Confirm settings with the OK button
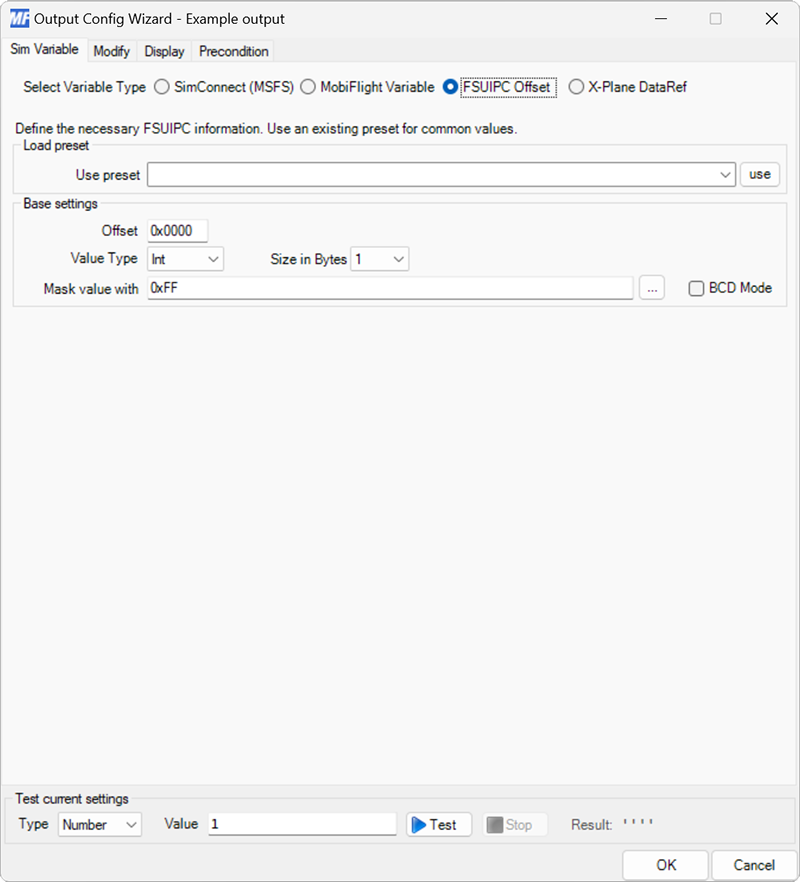Image resolution: width=800 pixels, height=882 pixels. coord(665,865)
